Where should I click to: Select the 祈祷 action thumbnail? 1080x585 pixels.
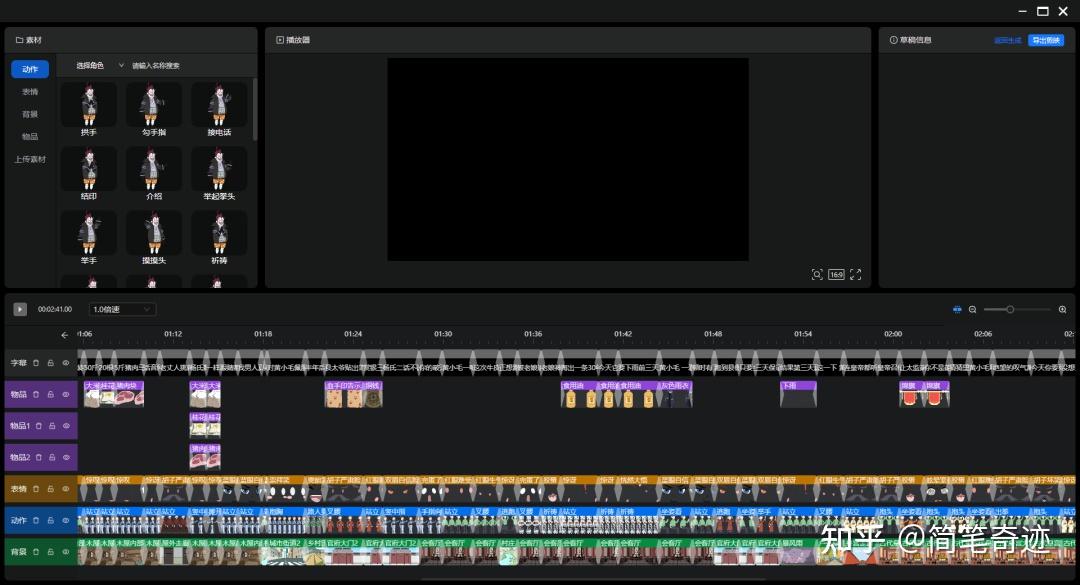[x=219, y=233]
